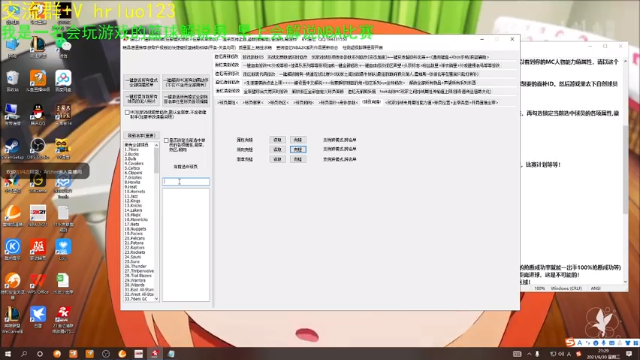This screenshot has height=360, width=640.
Task: Click the Cortana circle on taskbar
Action: click(x=40, y=354)
